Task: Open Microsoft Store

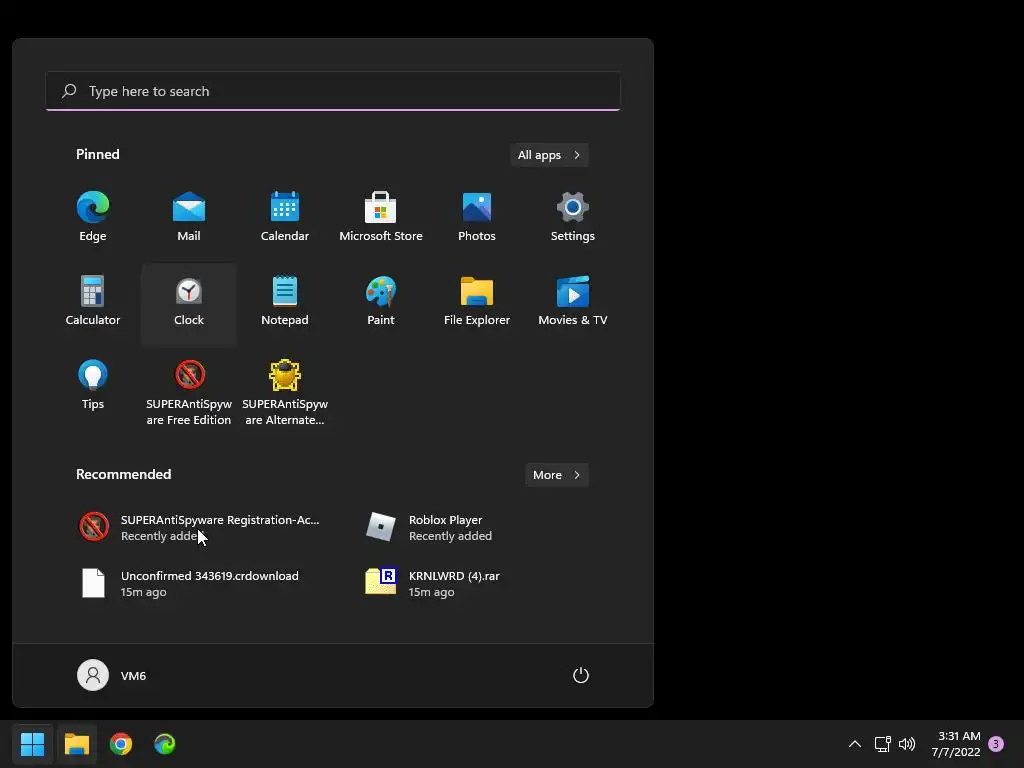Action: (x=381, y=217)
